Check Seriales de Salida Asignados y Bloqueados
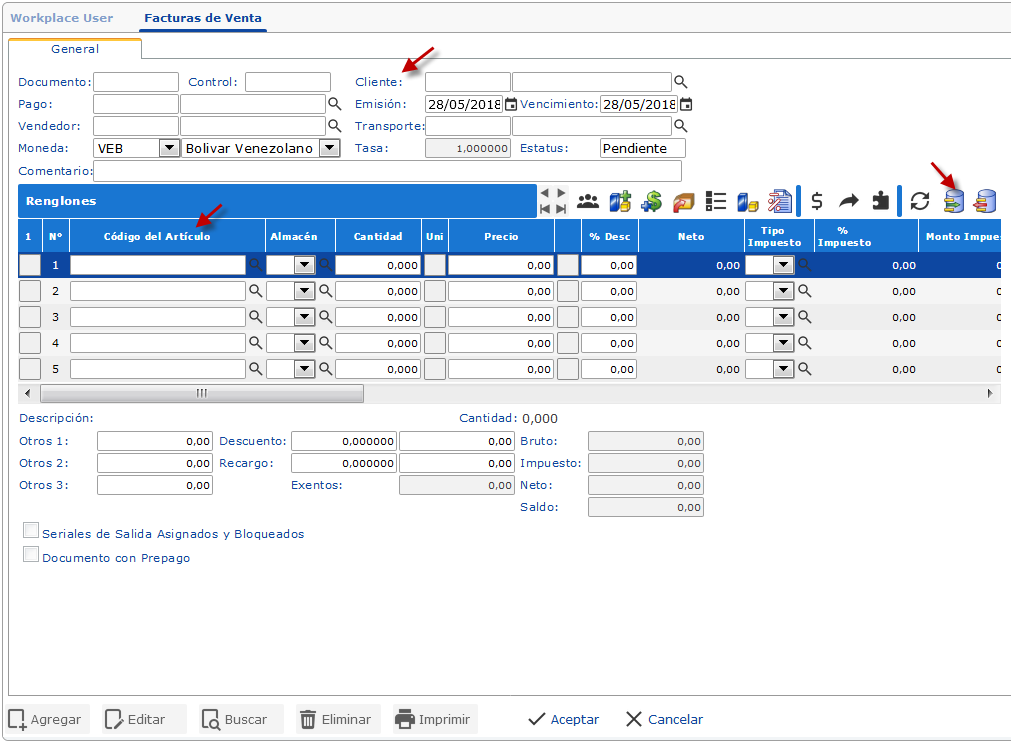 [x=31, y=531]
